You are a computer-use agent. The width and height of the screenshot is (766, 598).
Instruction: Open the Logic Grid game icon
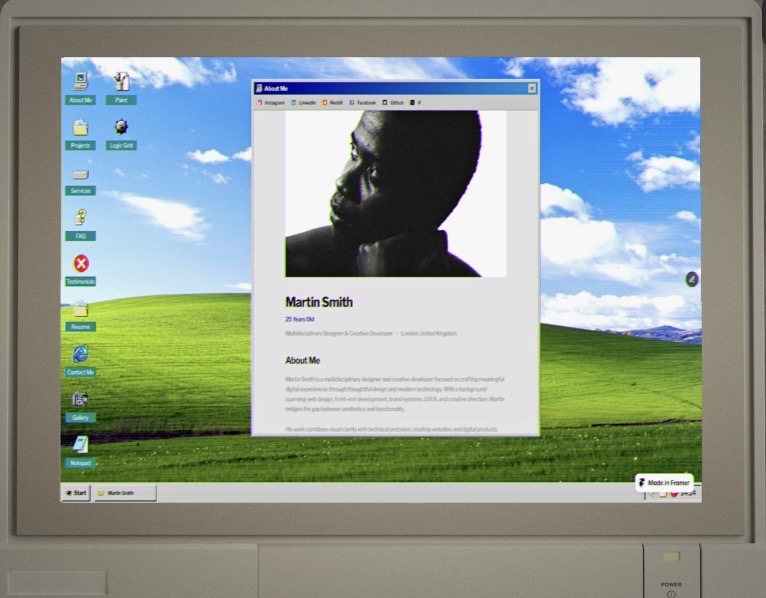(121, 133)
